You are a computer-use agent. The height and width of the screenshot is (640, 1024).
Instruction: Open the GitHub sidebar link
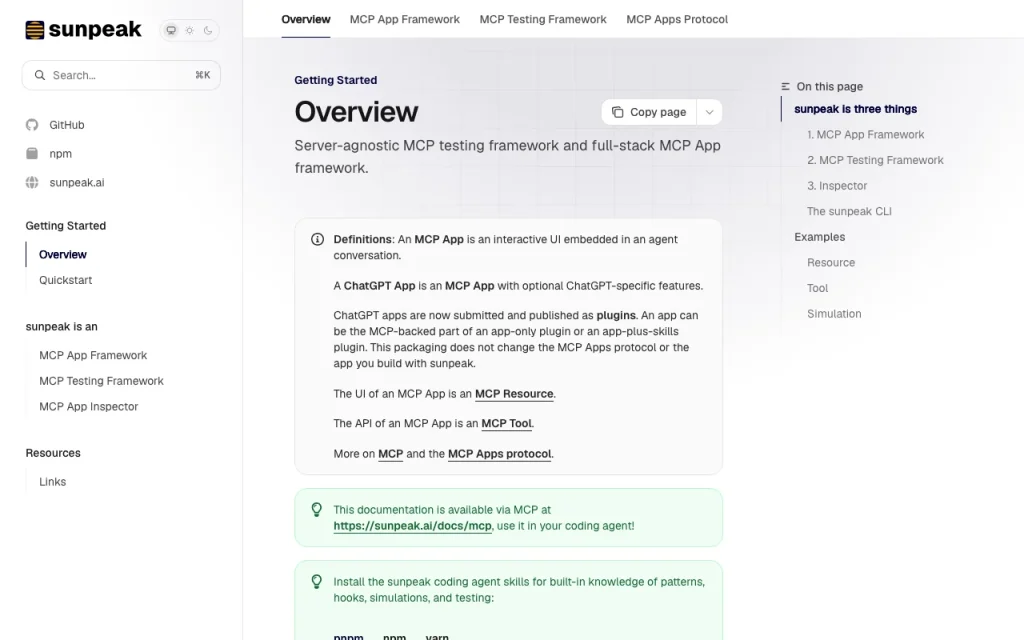[x=67, y=125]
